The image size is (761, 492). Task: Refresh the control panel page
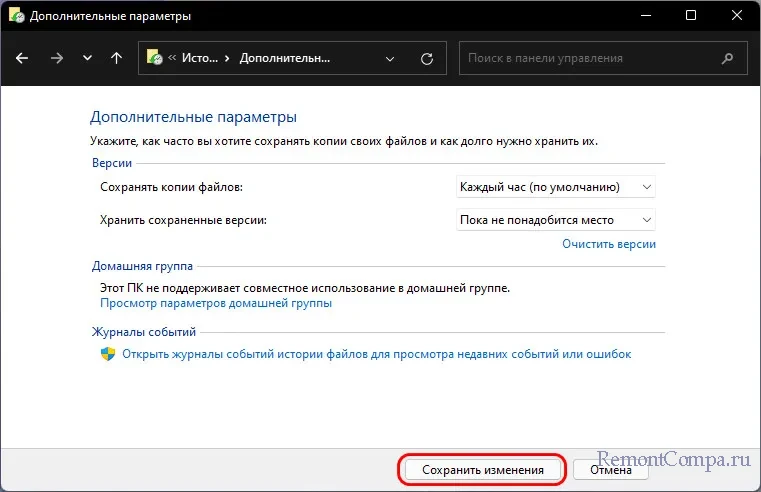427,58
